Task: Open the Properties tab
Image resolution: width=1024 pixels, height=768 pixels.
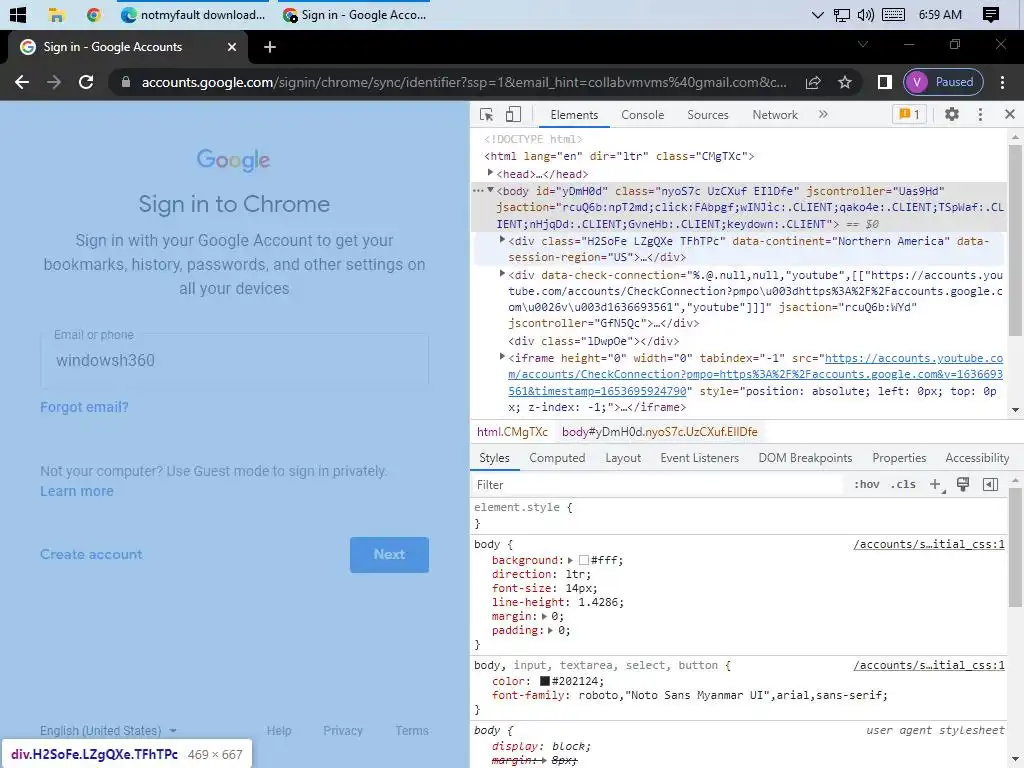Action: click(x=899, y=458)
